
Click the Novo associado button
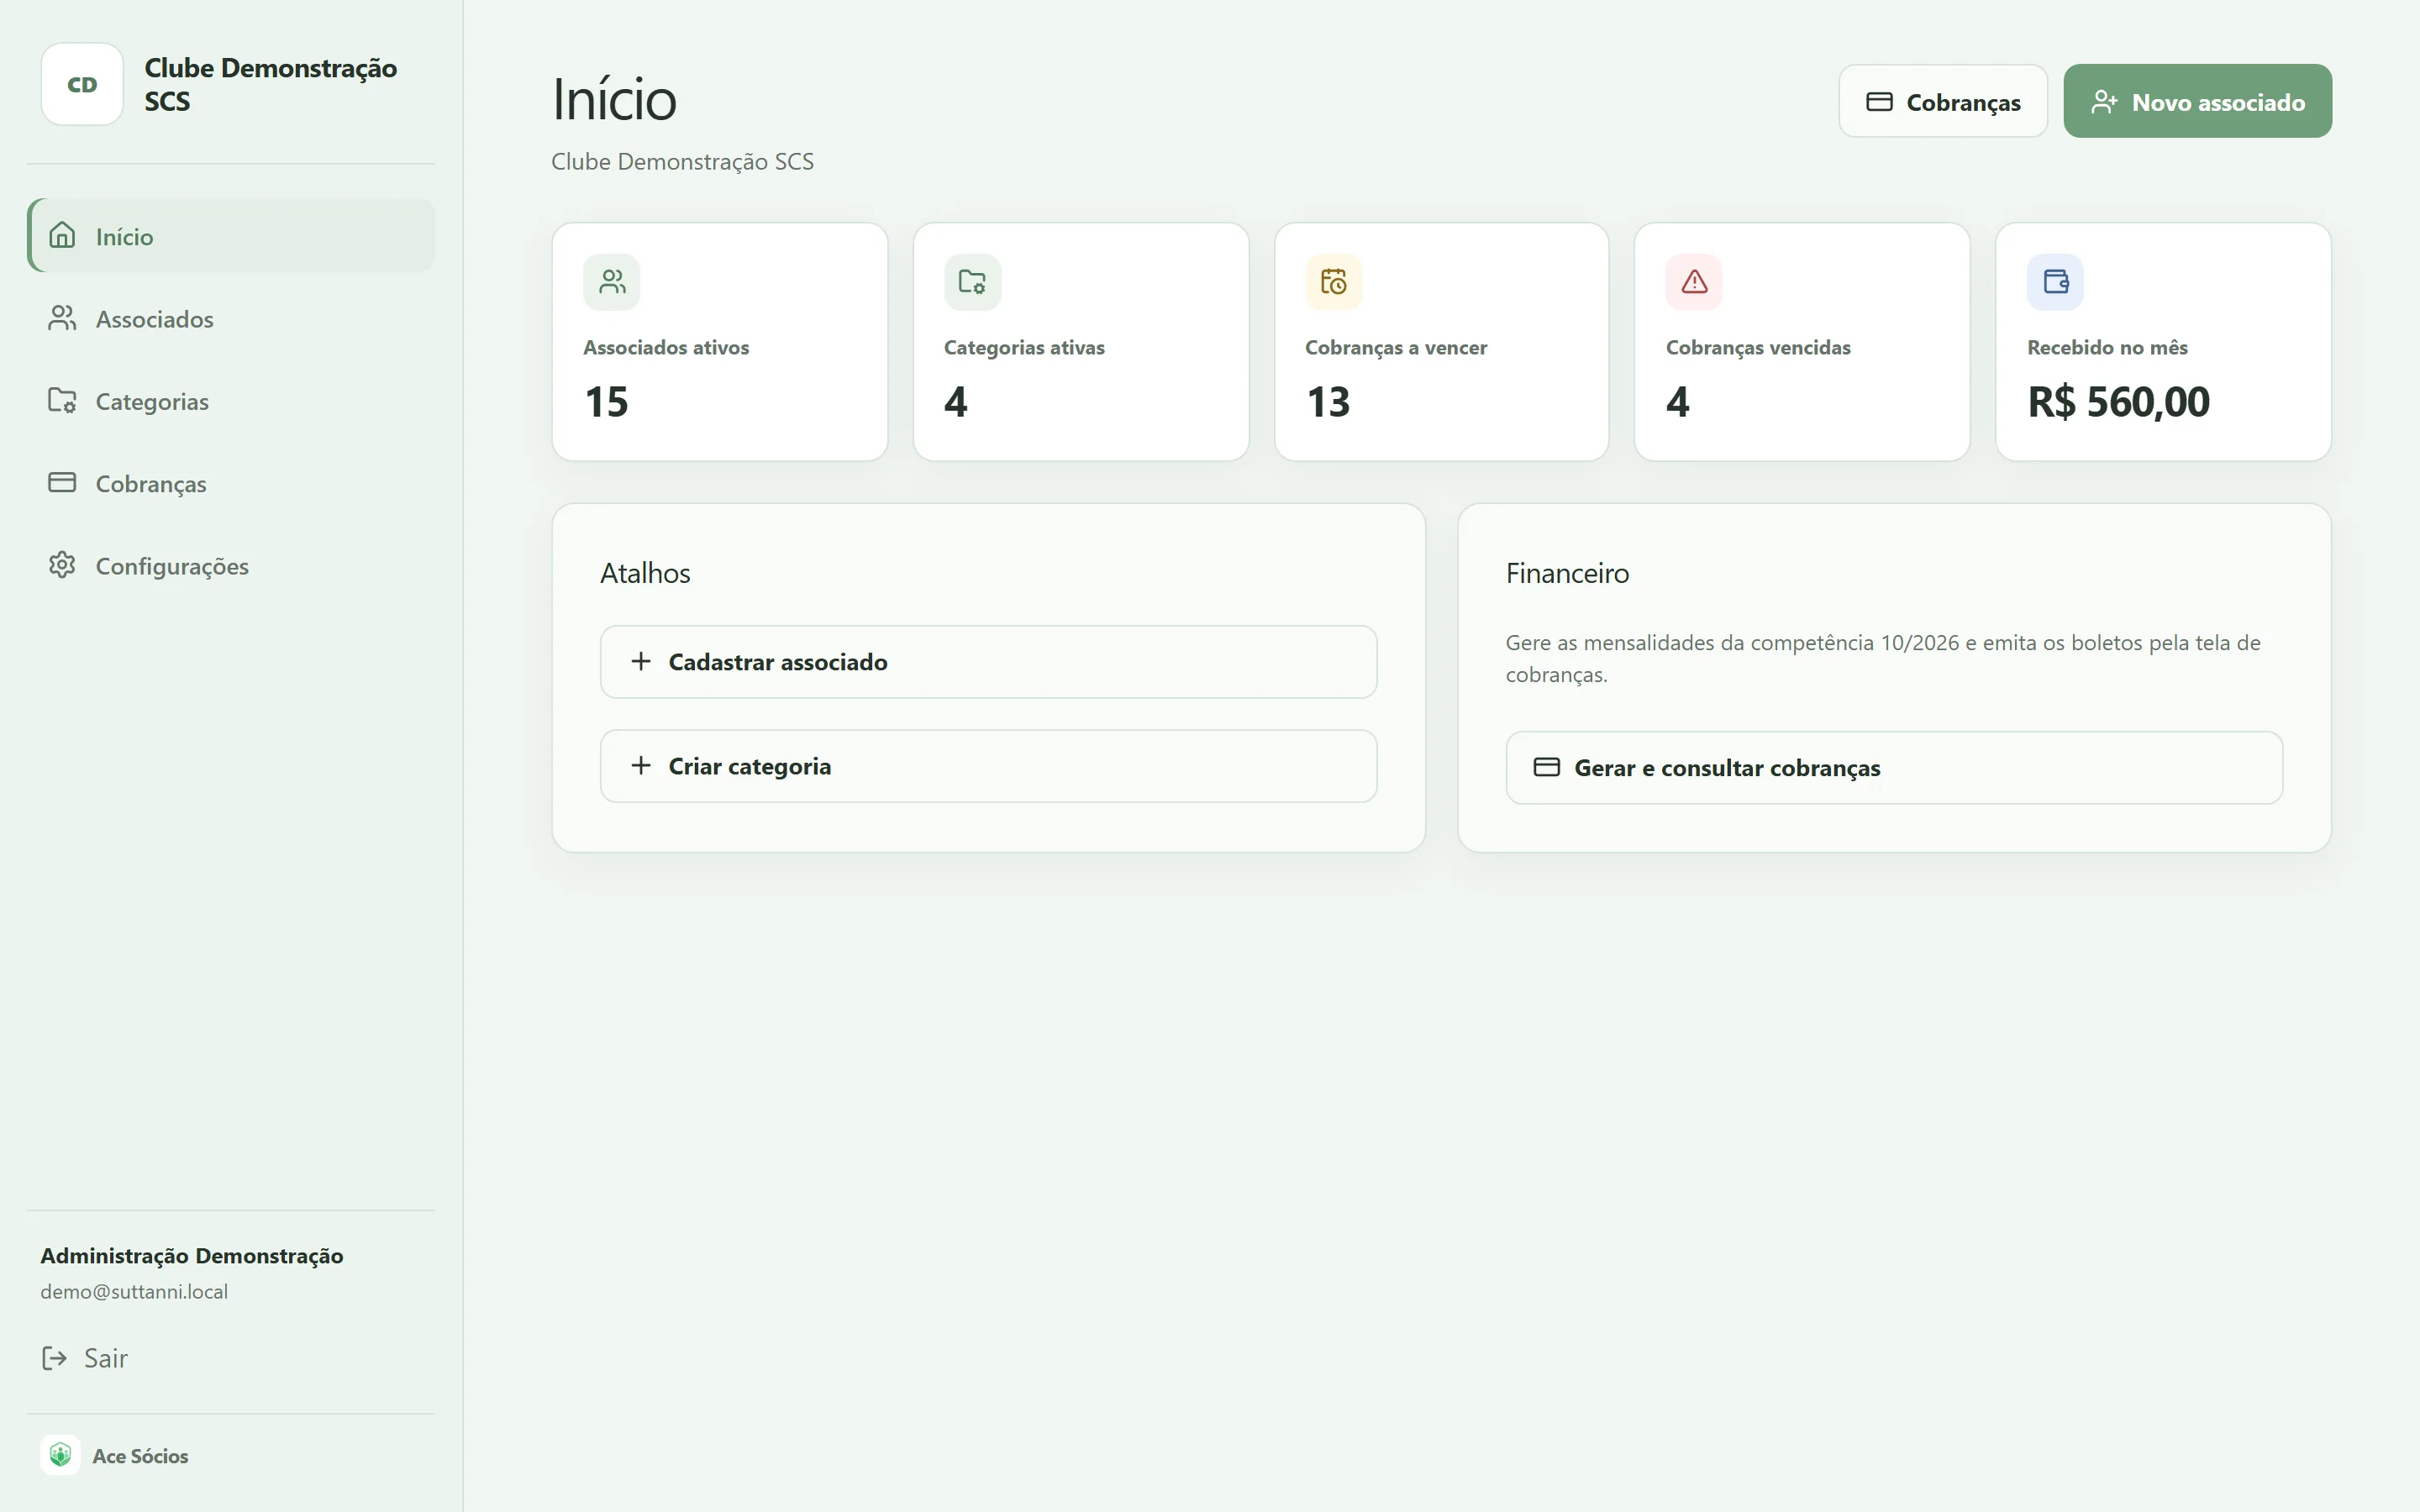coord(2198,101)
